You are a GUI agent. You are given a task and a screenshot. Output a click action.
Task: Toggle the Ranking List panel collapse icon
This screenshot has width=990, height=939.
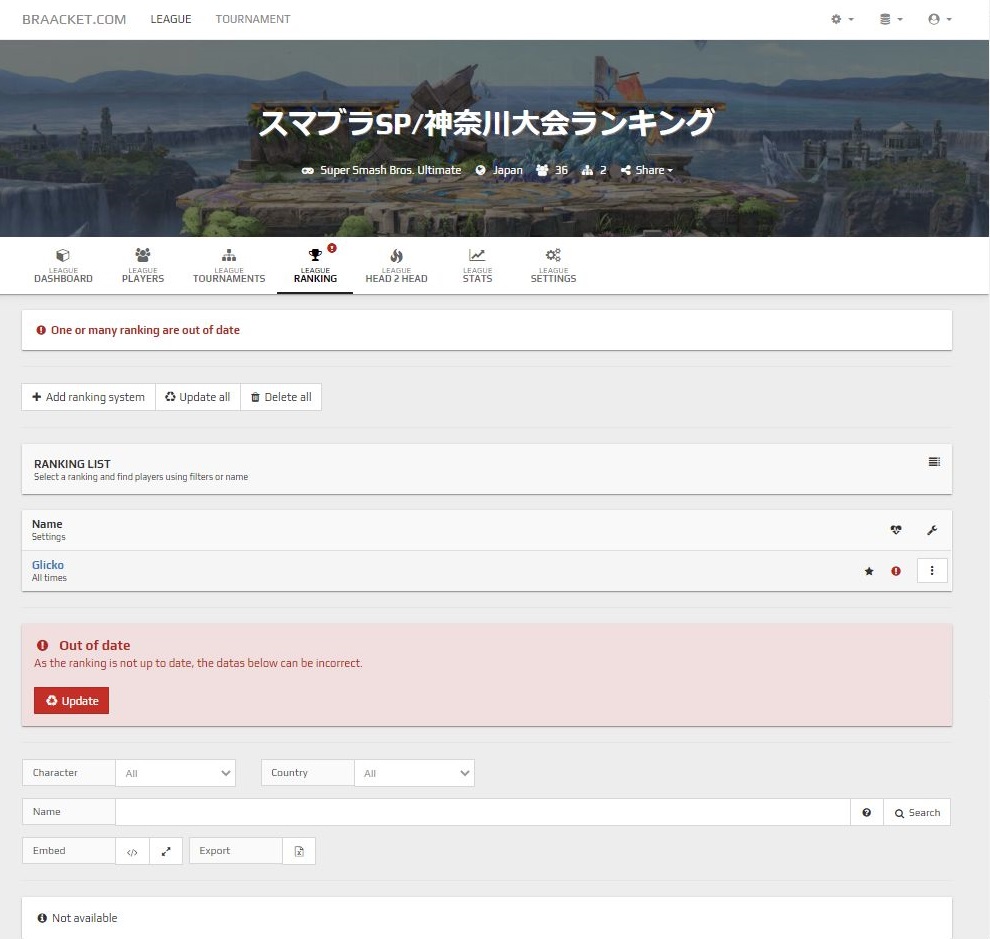pyautogui.click(x=934, y=462)
